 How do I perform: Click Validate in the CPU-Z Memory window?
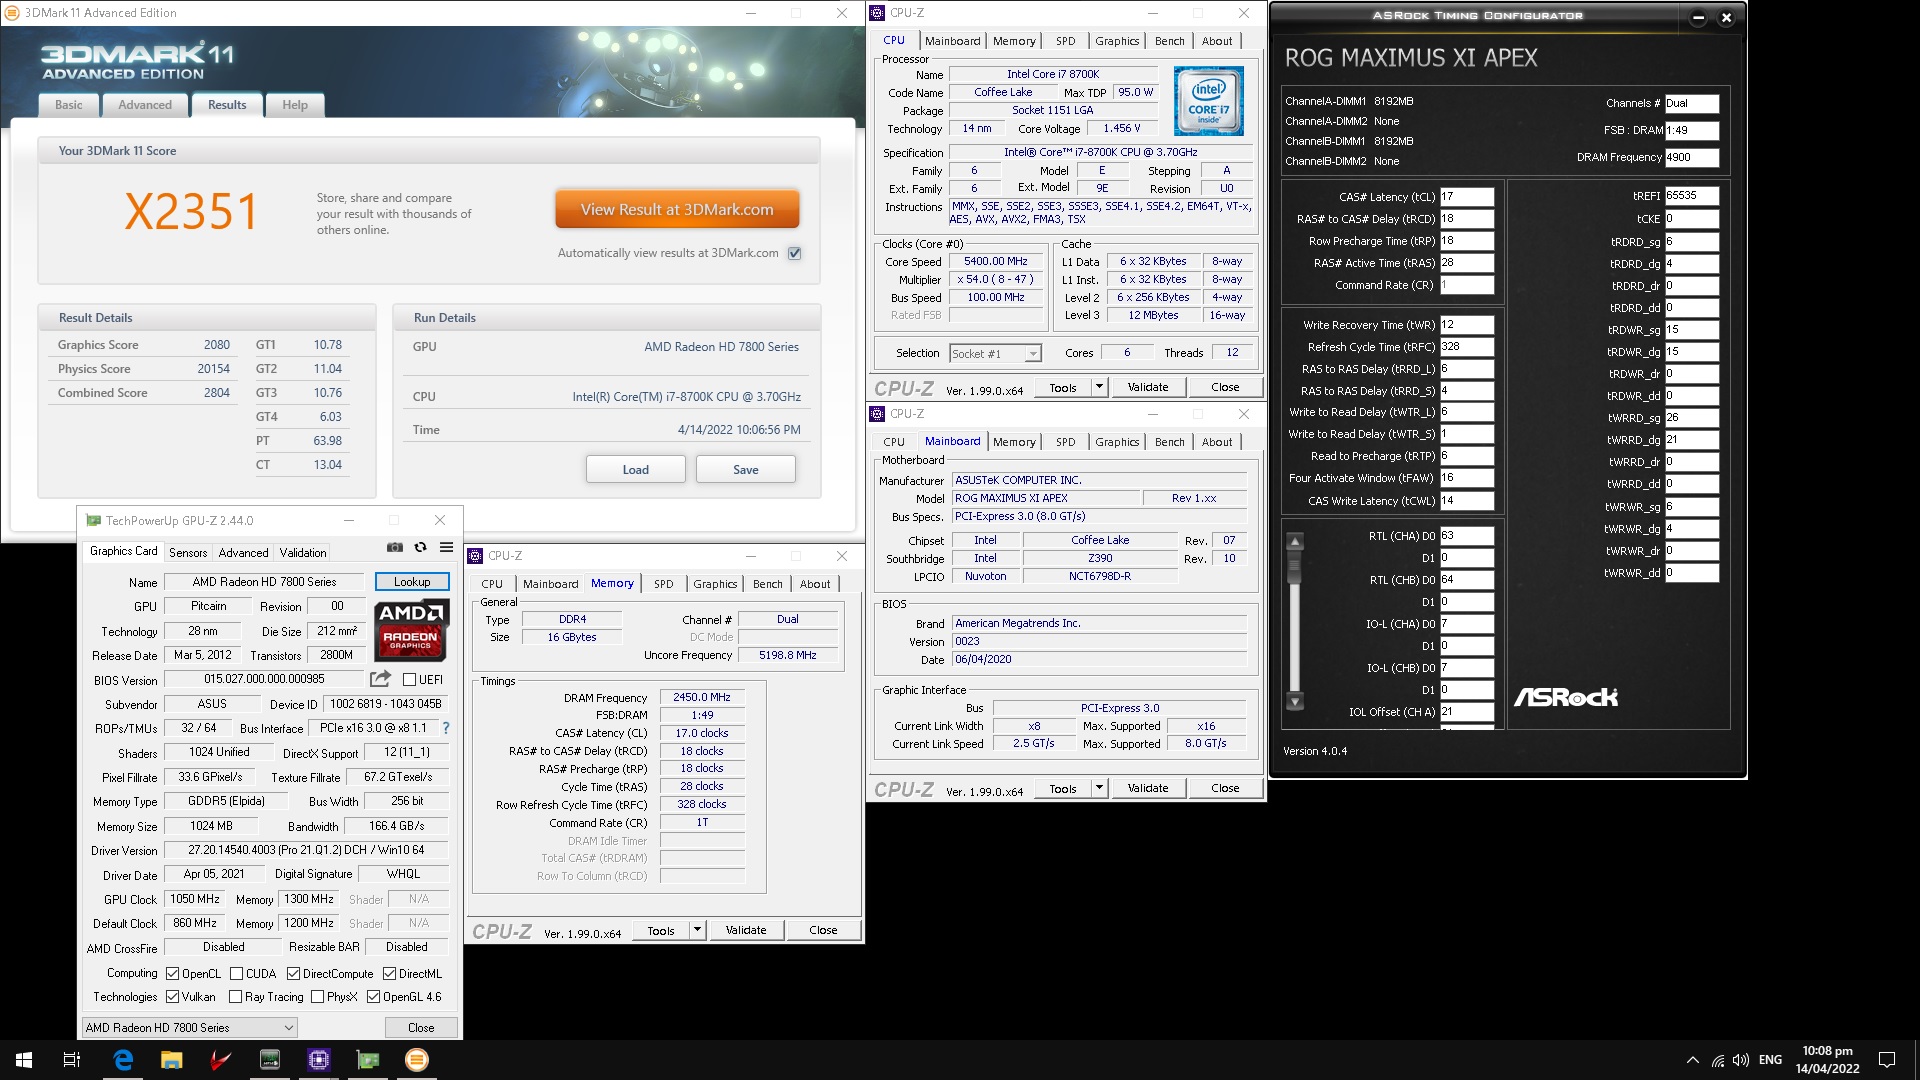[x=746, y=930]
